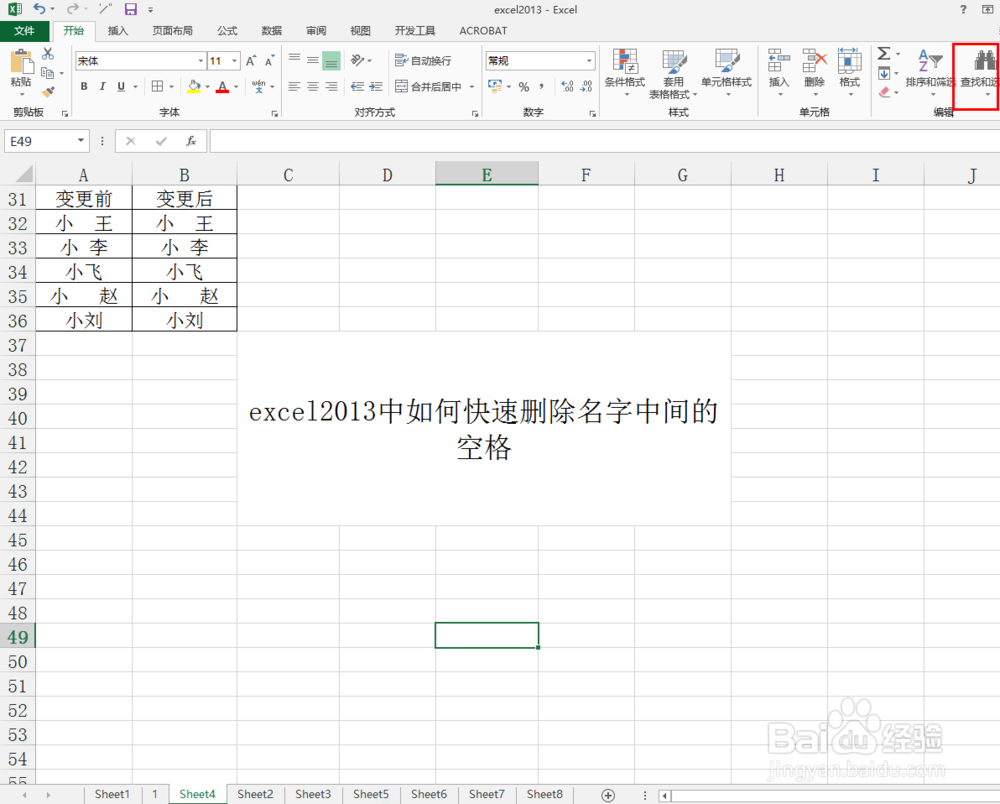This screenshot has height=804, width=1000.
Task: Click 合并后居中 merge and center
Action: tap(428, 86)
